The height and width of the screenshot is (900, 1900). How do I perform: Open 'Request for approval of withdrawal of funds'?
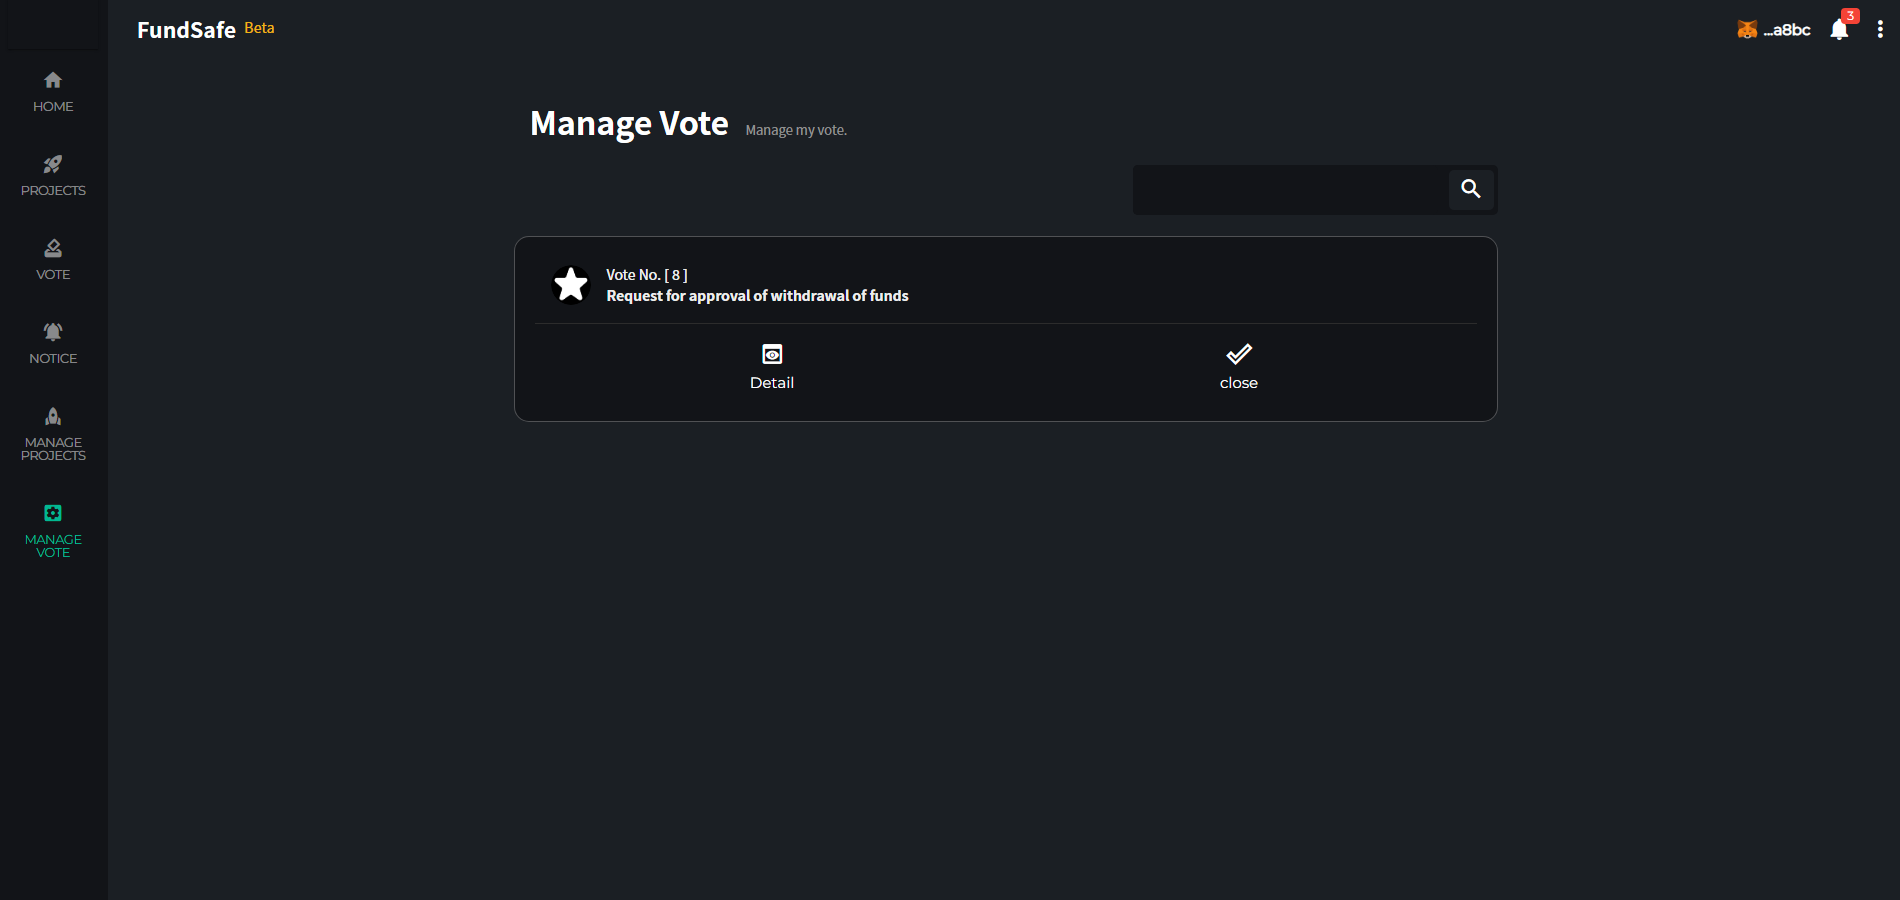(757, 296)
